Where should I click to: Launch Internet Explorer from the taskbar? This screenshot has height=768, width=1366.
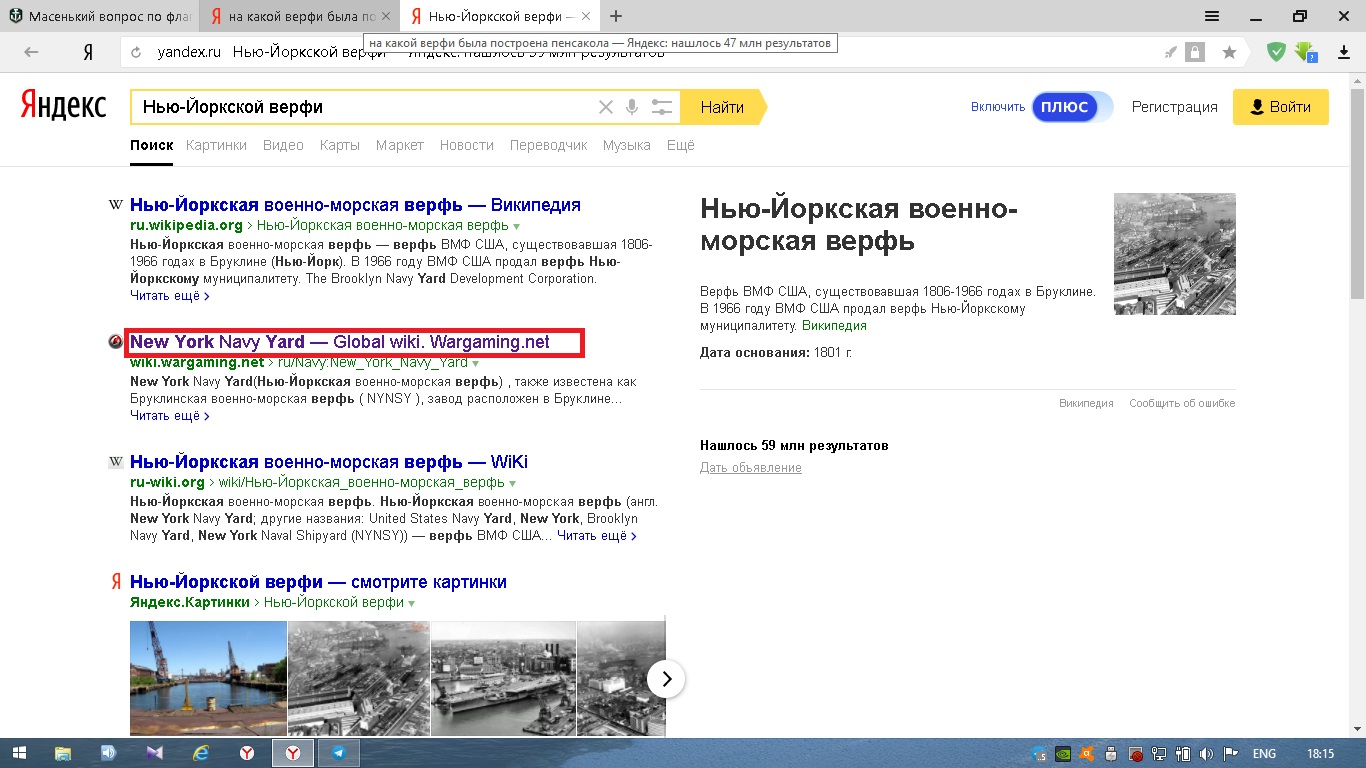(x=200, y=753)
